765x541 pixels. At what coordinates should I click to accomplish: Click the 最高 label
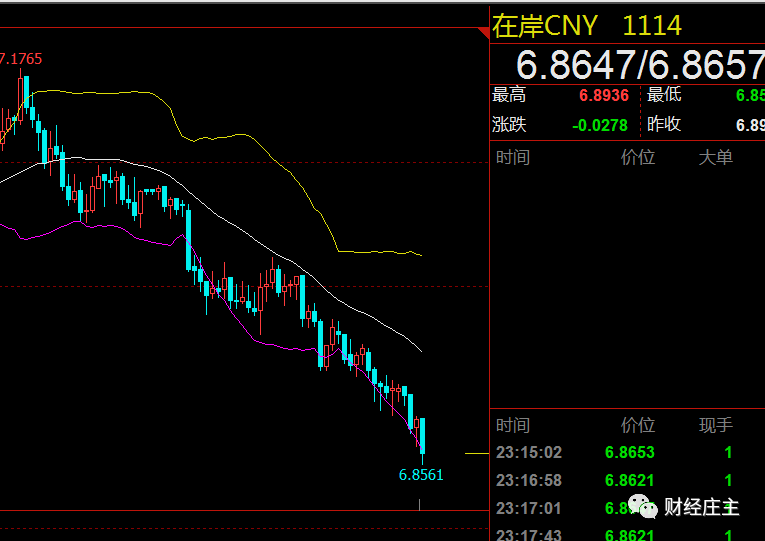coord(509,95)
